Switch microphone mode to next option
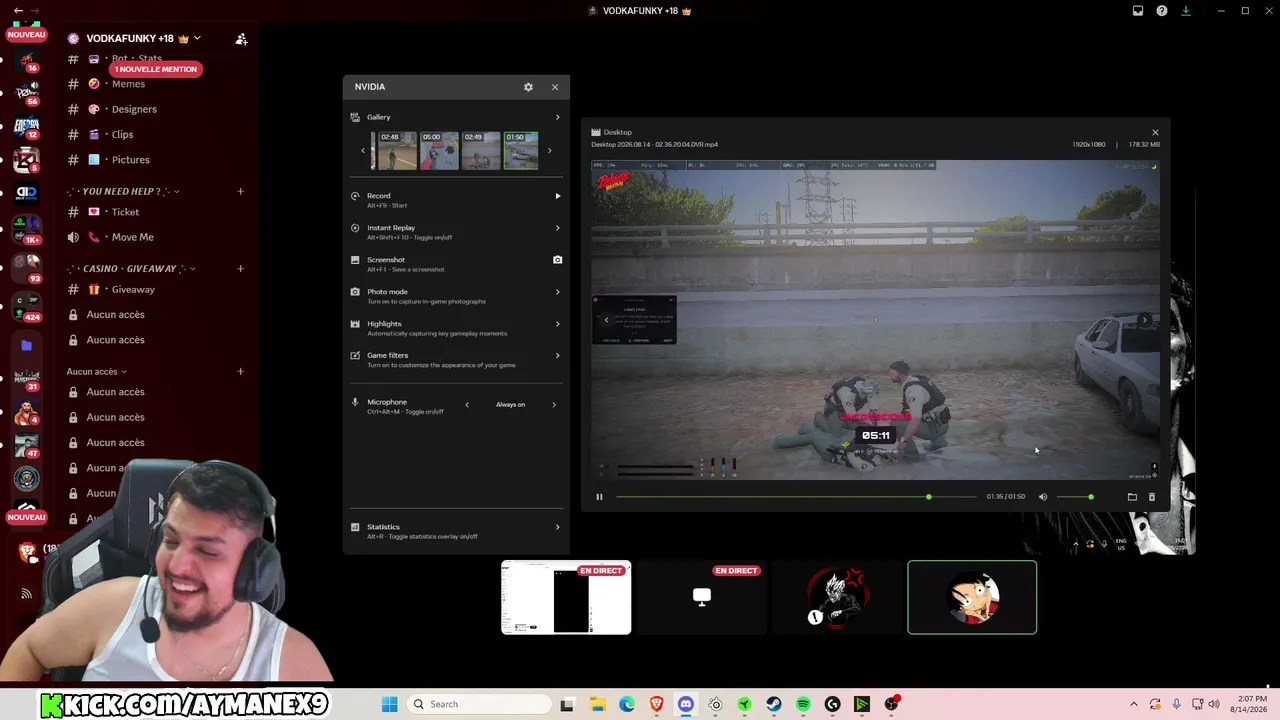Viewport: 1280px width, 720px height. (554, 405)
